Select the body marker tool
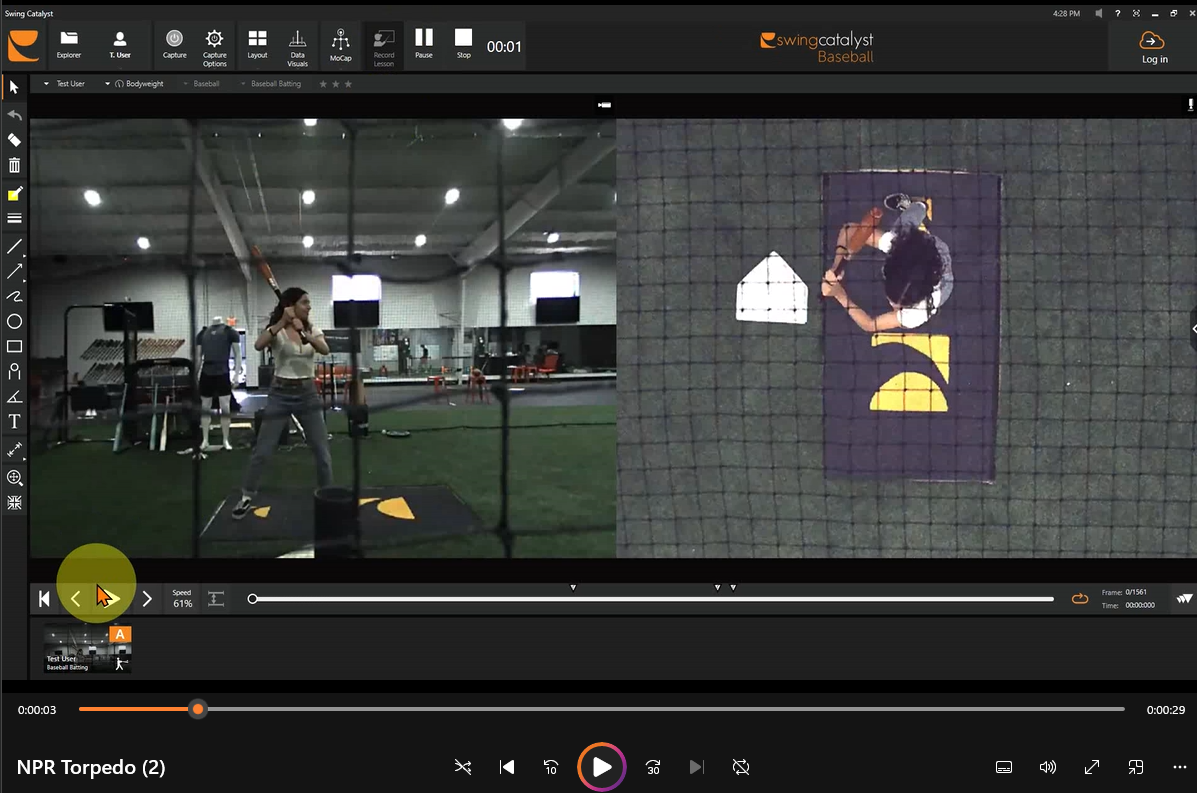This screenshot has width=1197, height=793. 14,372
